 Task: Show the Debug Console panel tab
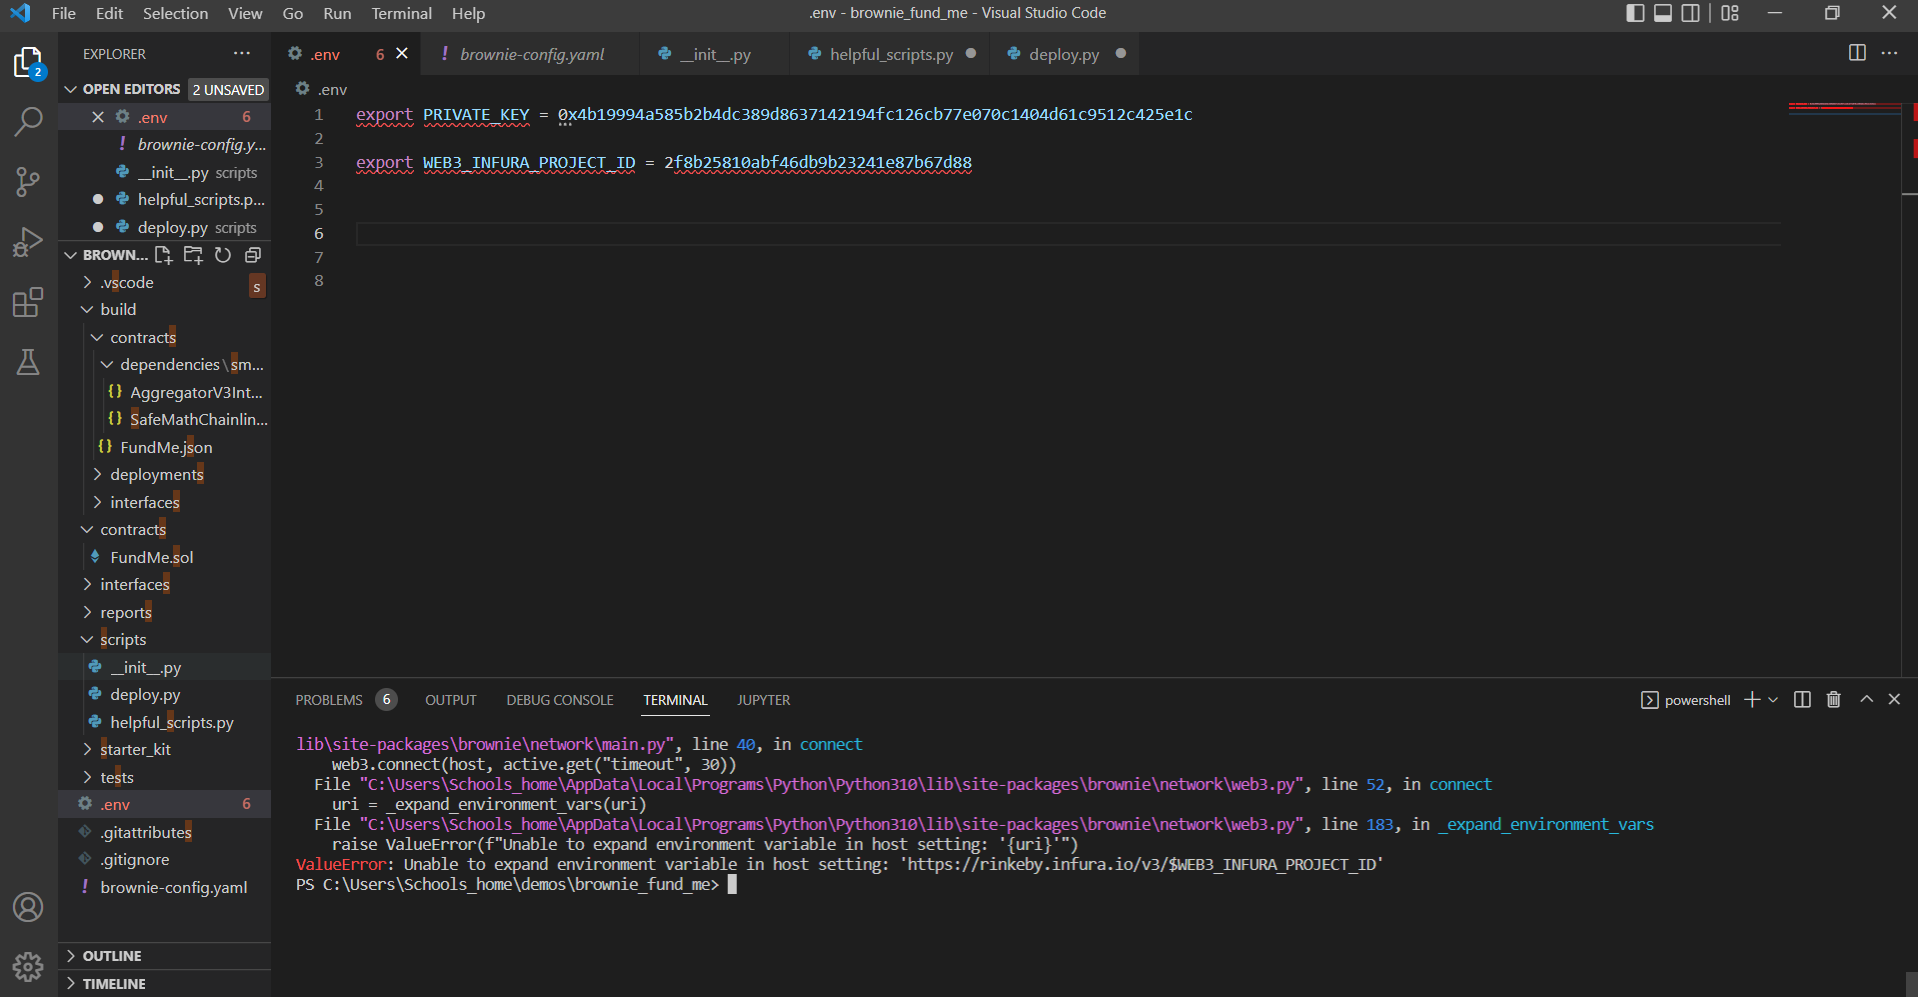[560, 700]
